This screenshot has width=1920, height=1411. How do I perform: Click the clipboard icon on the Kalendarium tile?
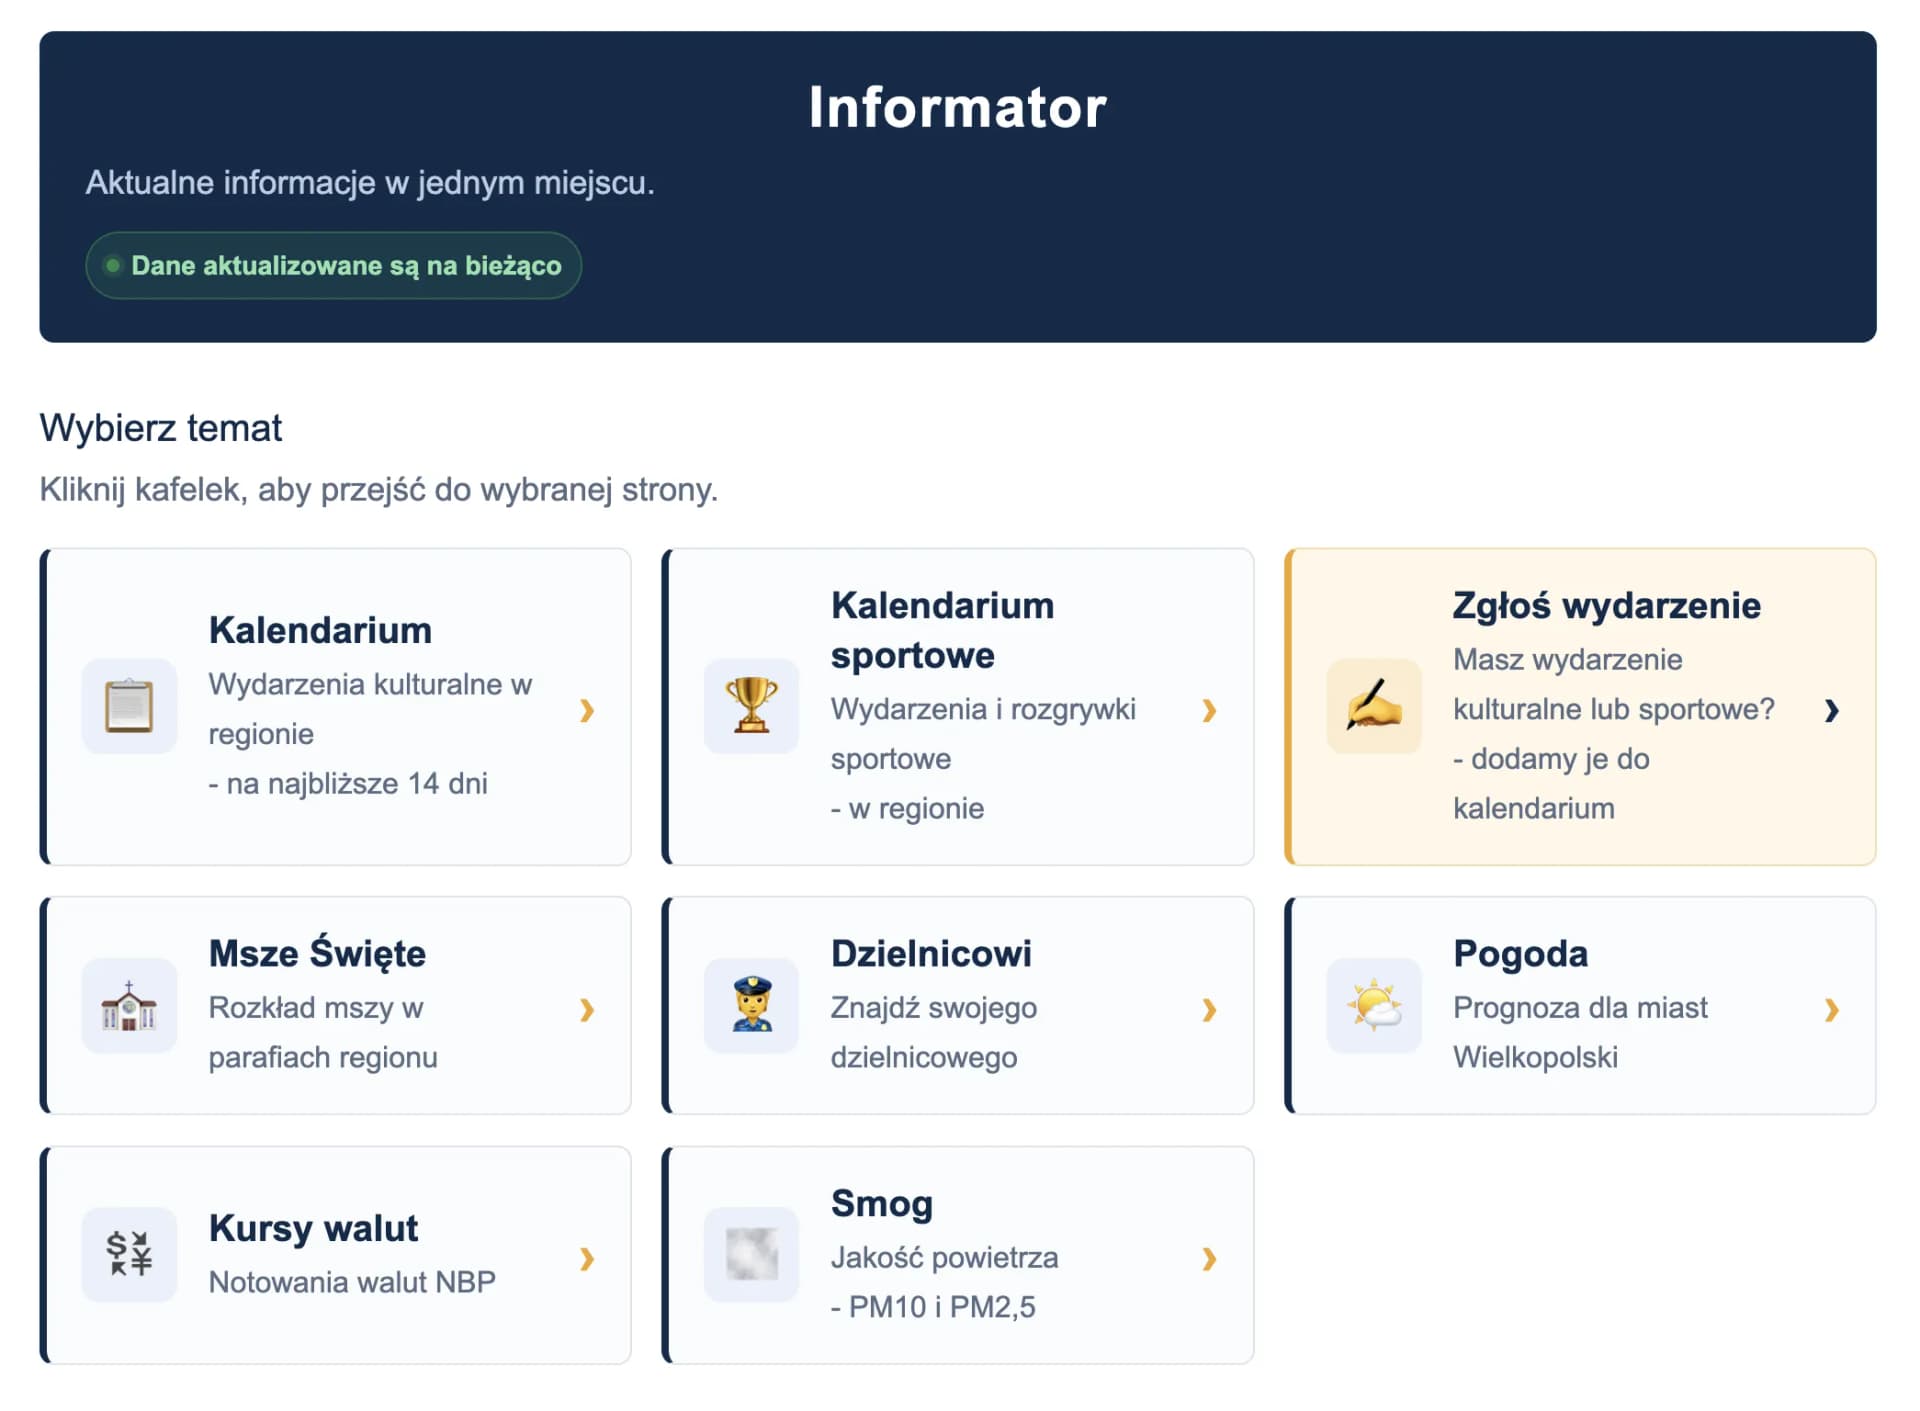(x=129, y=706)
